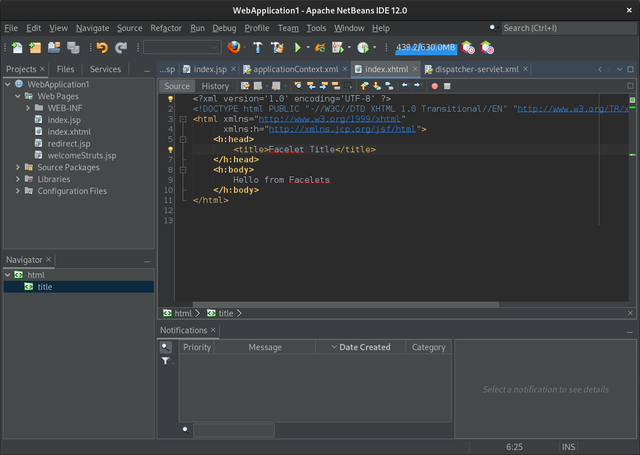Click the New File toolbar icon

(17, 47)
